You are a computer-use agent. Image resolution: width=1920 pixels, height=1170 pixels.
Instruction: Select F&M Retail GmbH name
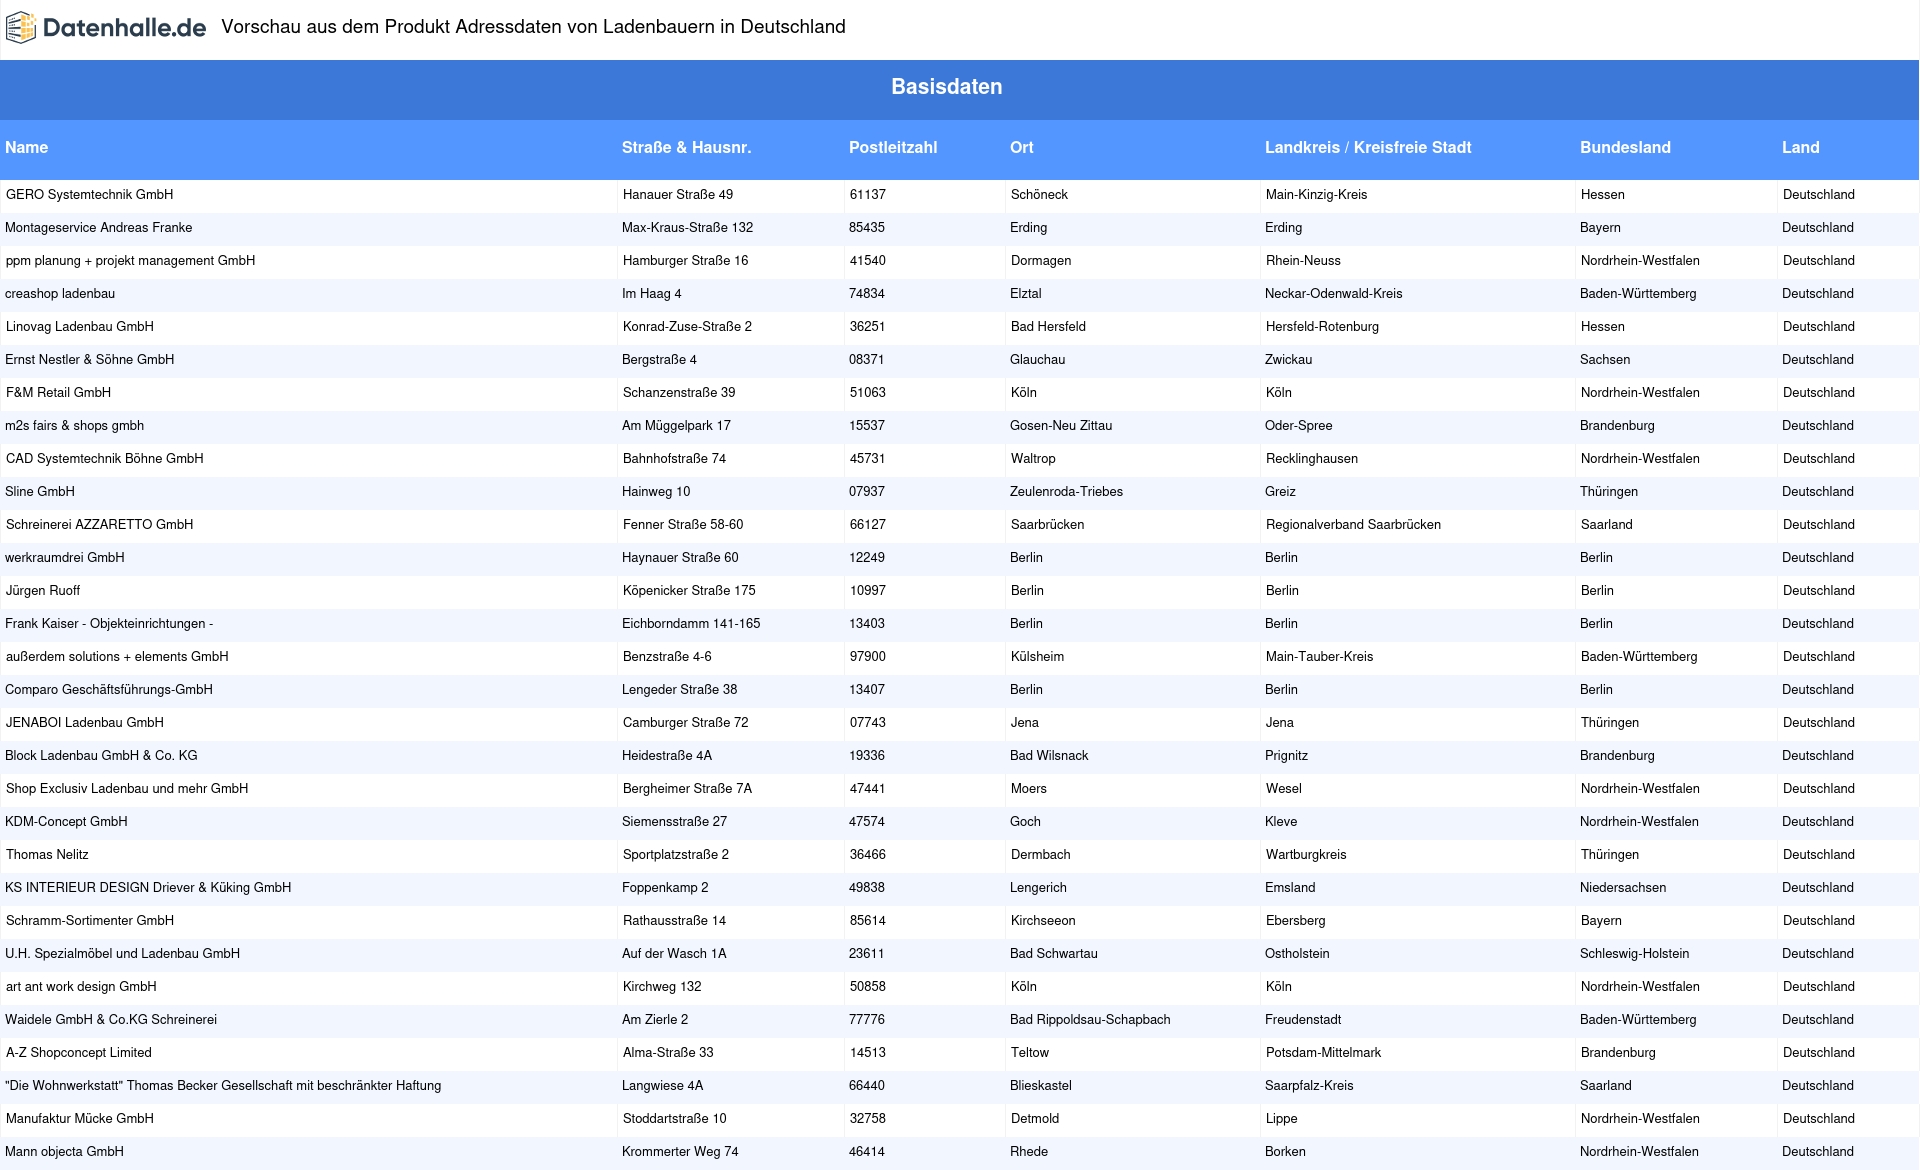point(59,392)
